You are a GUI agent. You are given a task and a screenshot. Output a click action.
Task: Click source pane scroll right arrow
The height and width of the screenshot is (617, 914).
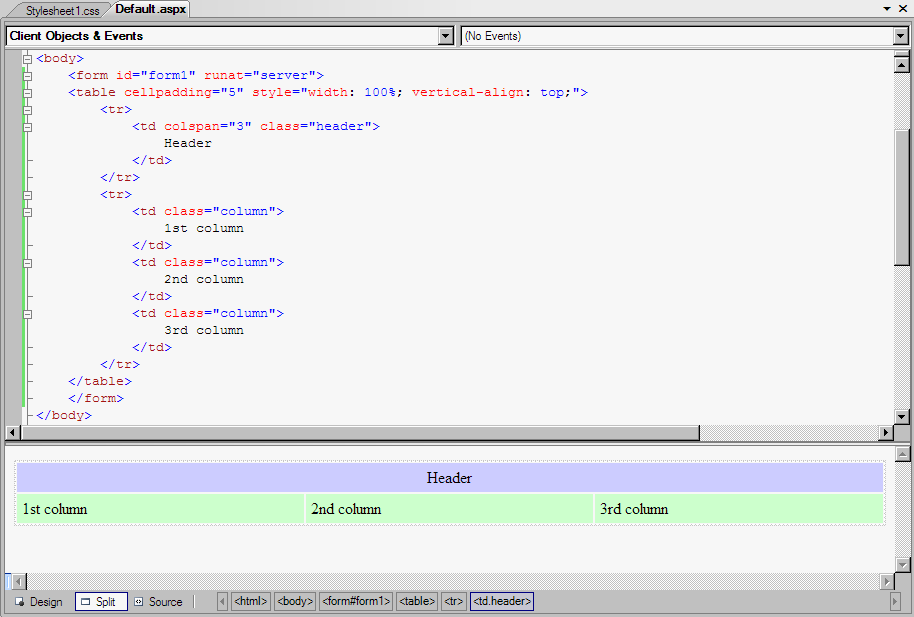coord(886,433)
